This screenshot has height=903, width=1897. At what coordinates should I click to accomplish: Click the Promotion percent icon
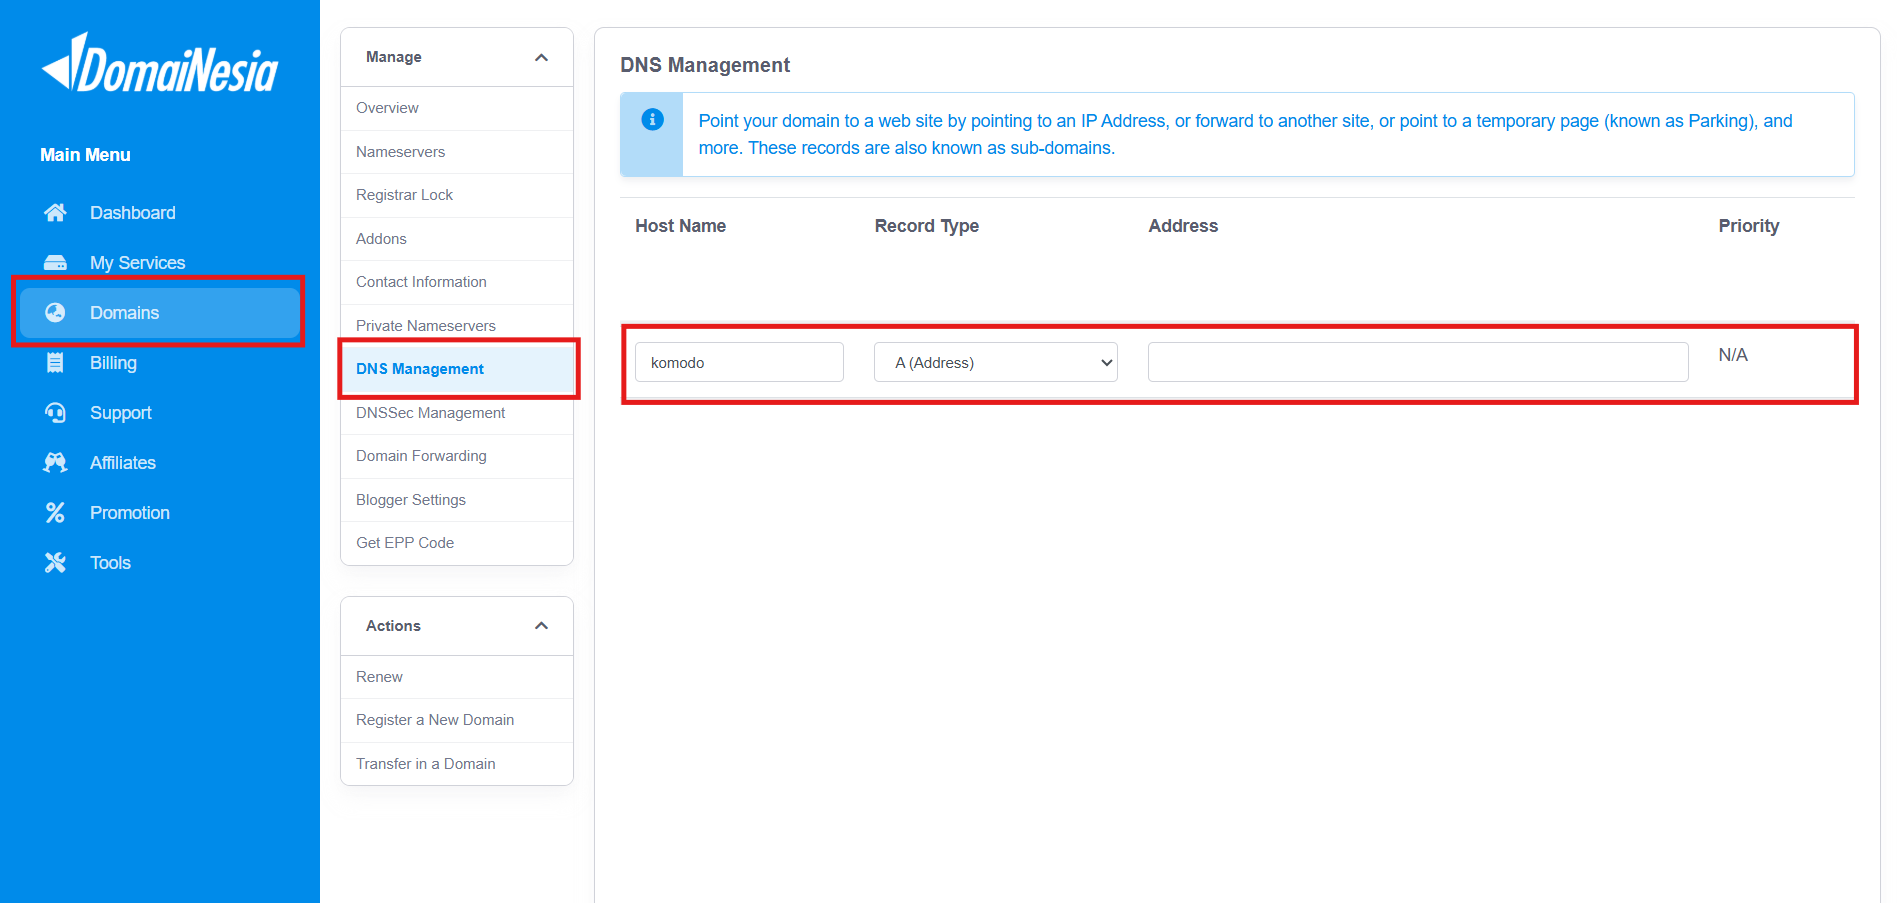pos(55,513)
